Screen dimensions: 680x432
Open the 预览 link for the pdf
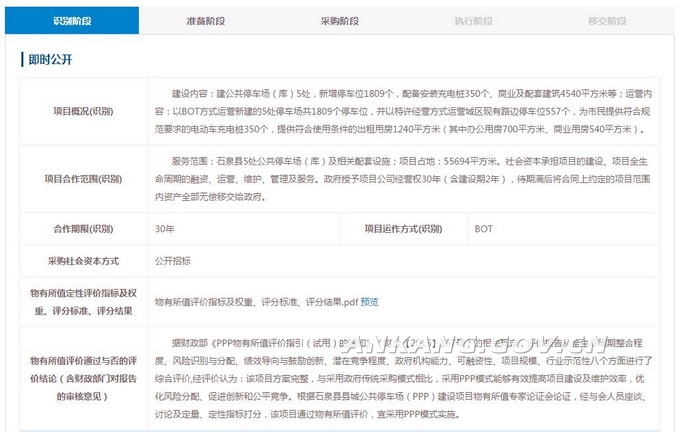(x=369, y=302)
